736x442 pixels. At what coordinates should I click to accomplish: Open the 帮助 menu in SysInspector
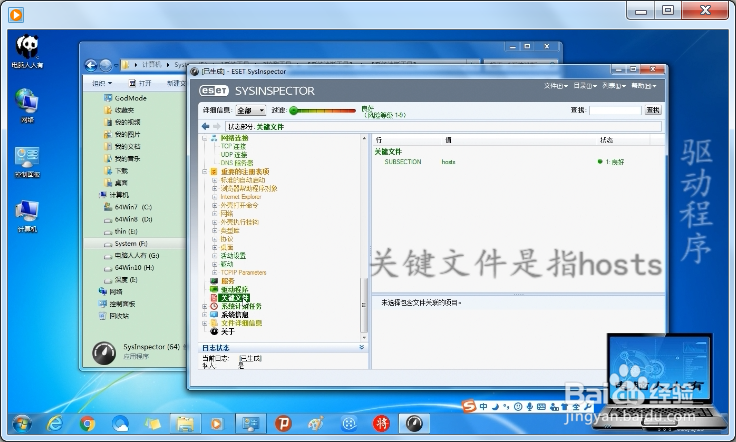[x=643, y=86]
